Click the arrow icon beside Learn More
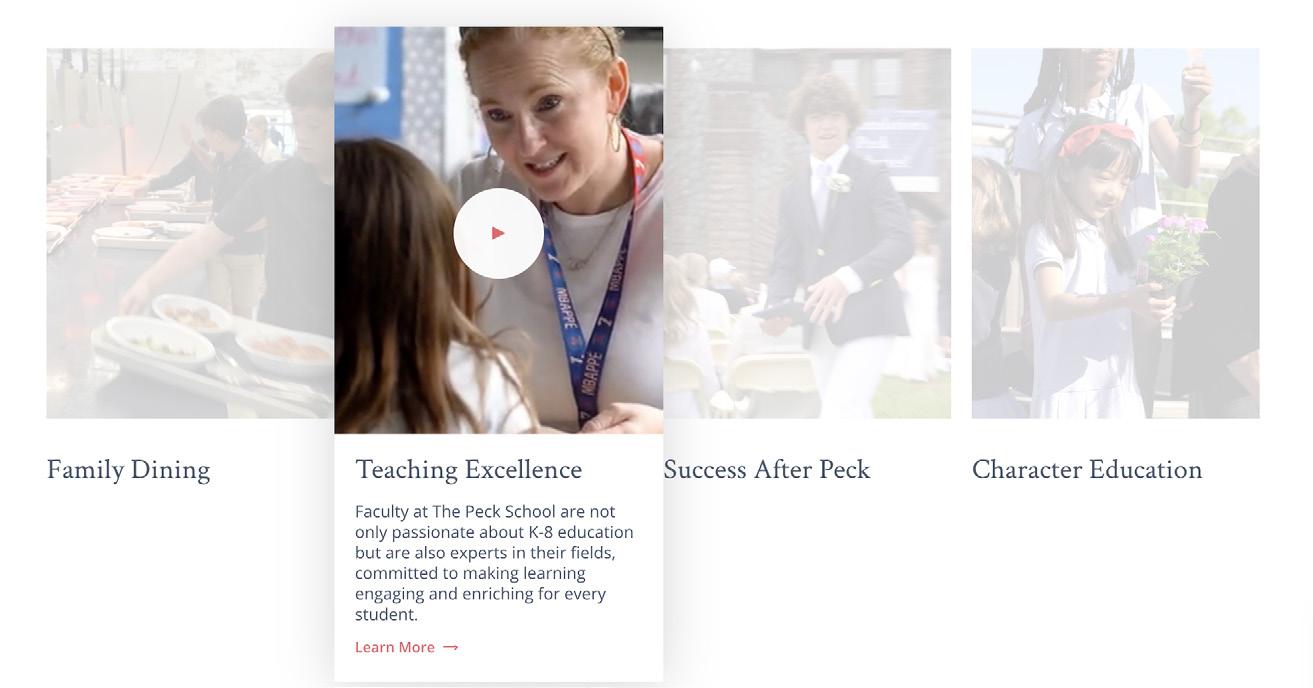 [x=451, y=648]
